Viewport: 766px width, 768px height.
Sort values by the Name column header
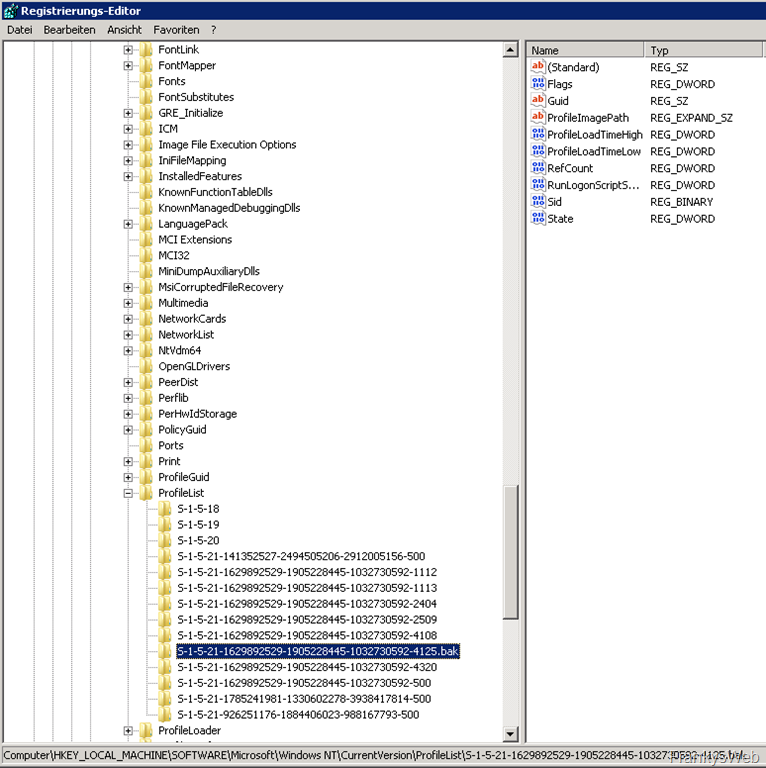(583, 50)
